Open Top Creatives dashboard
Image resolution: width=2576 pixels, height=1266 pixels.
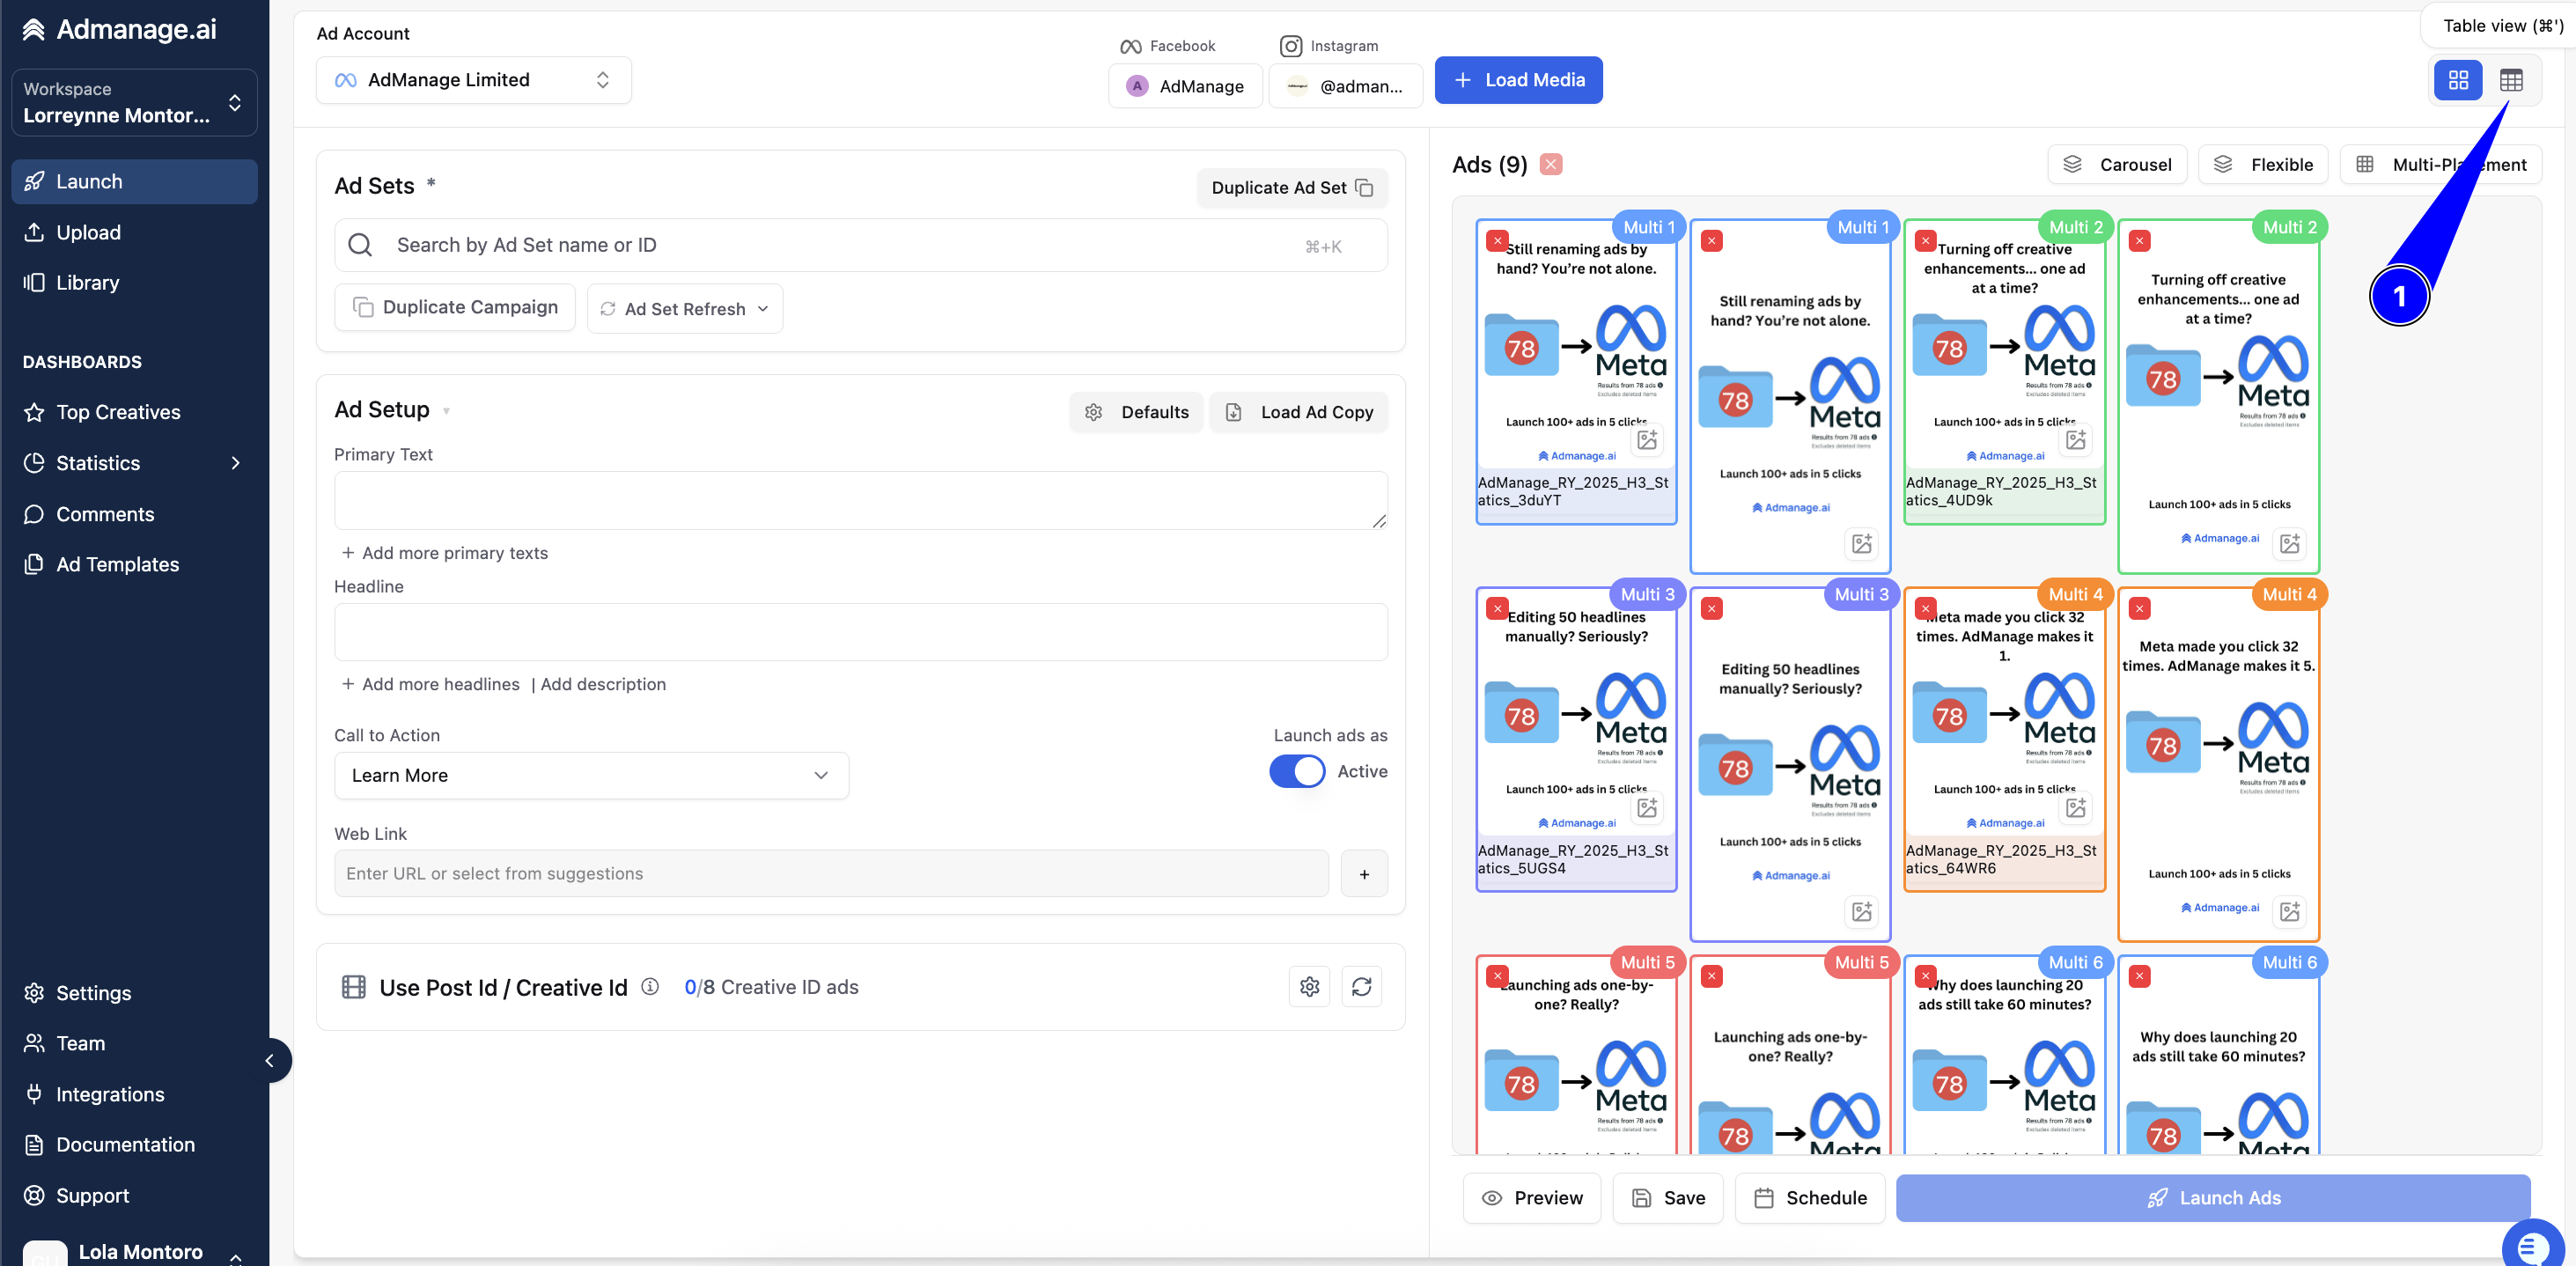118,412
